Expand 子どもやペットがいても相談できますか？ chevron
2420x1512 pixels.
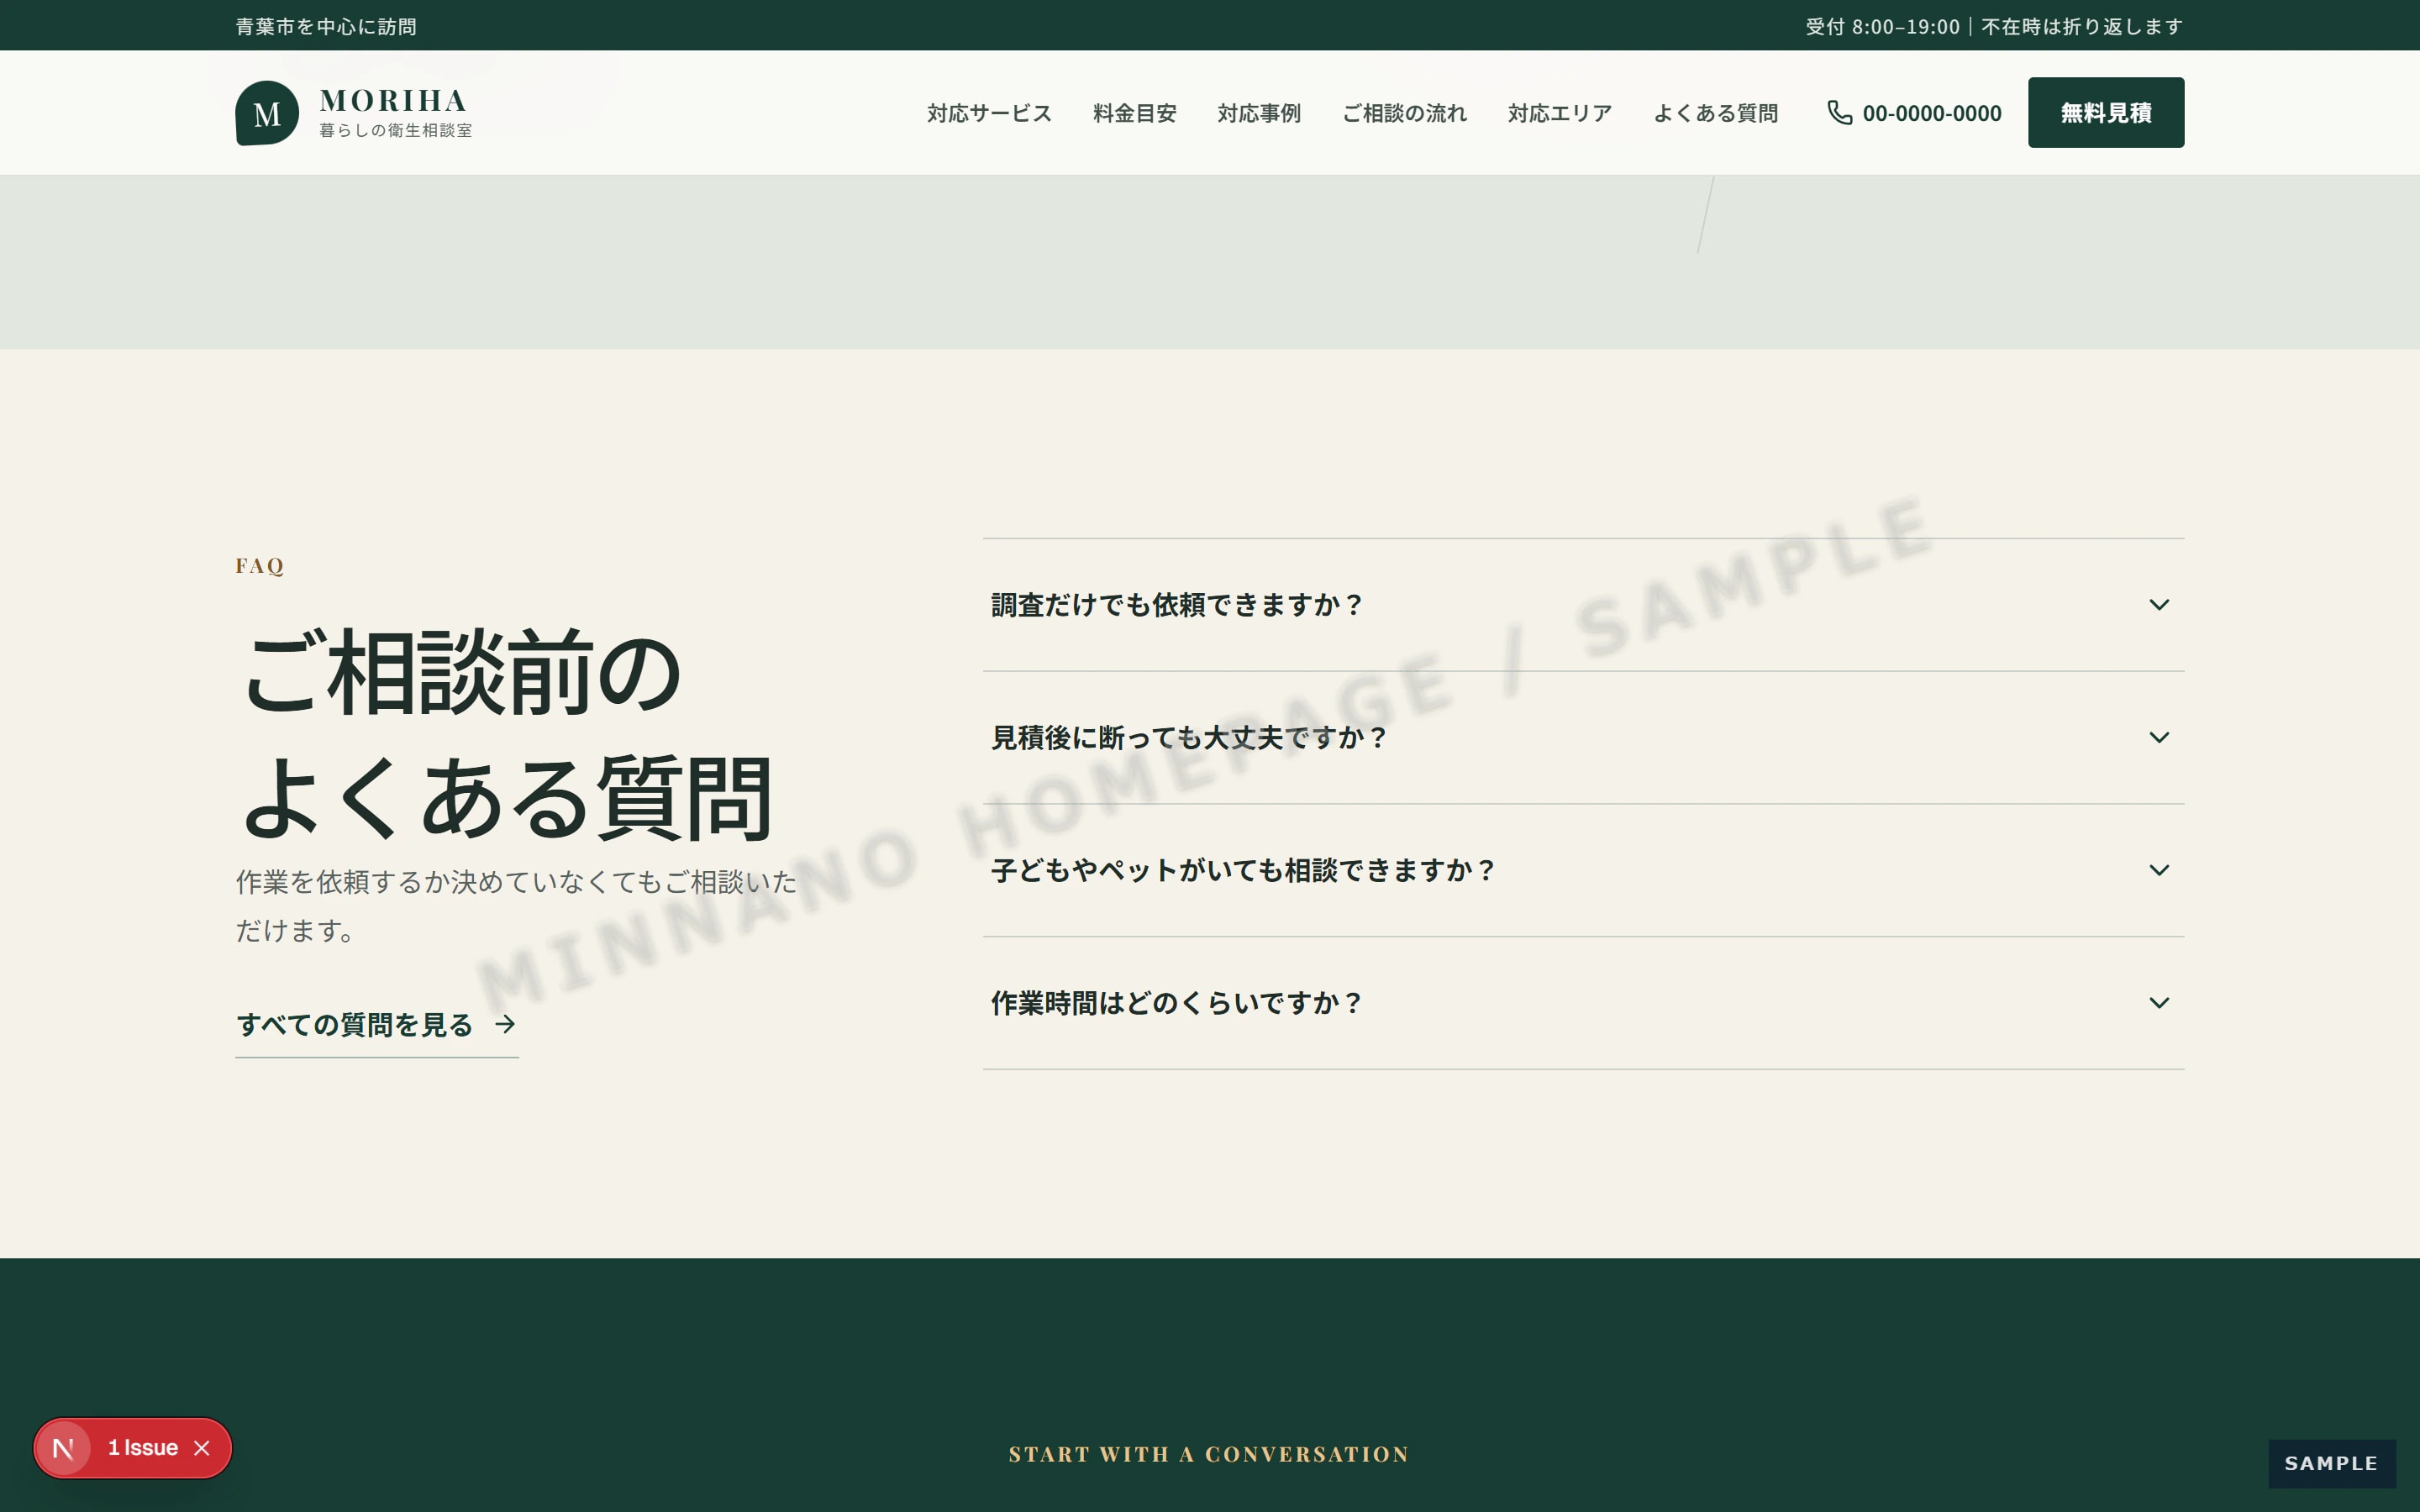[x=2159, y=870]
